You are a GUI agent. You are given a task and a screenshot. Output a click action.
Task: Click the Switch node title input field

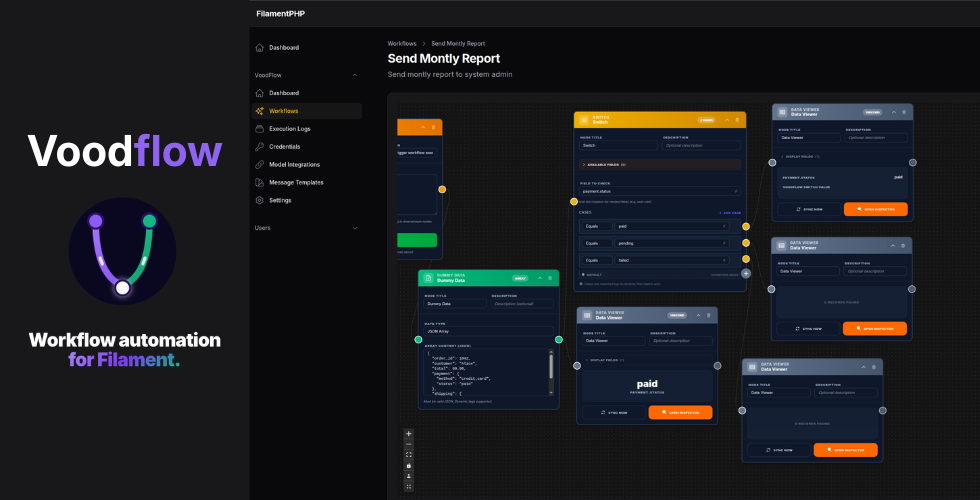tap(617, 146)
